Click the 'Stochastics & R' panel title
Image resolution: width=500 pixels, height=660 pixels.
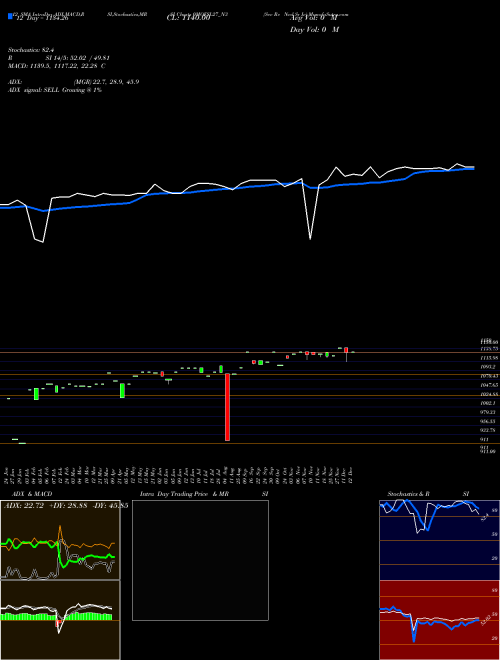[408, 494]
